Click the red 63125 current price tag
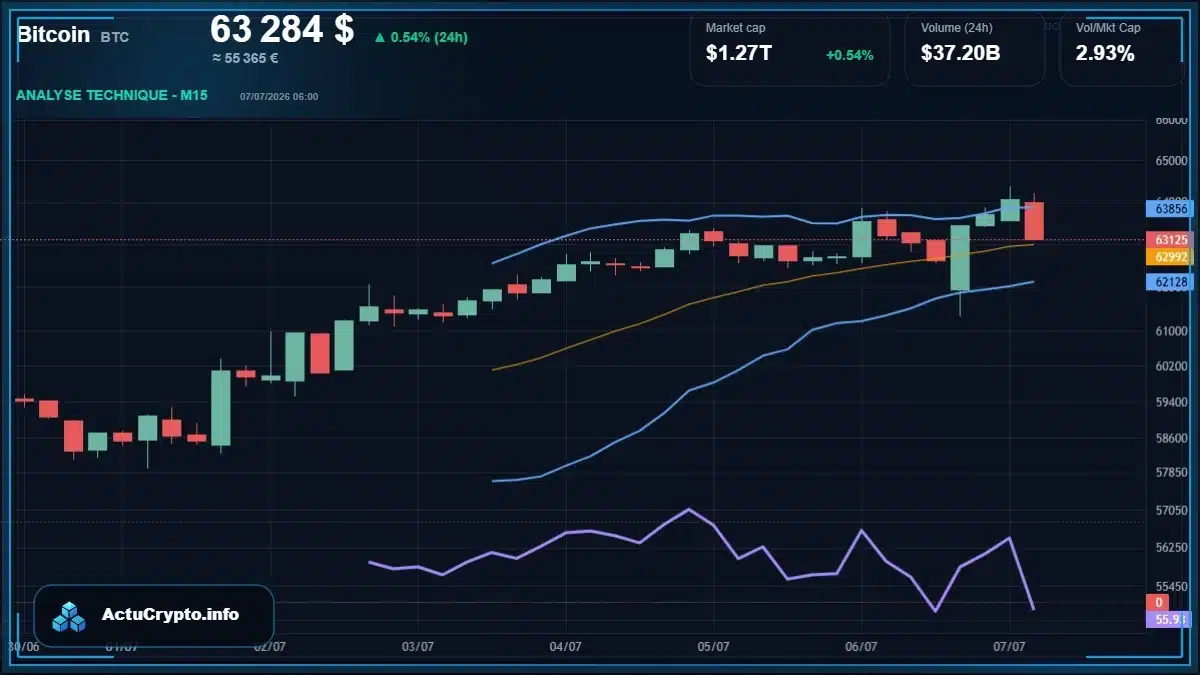Screen dimensions: 1200x675 (1171, 240)
